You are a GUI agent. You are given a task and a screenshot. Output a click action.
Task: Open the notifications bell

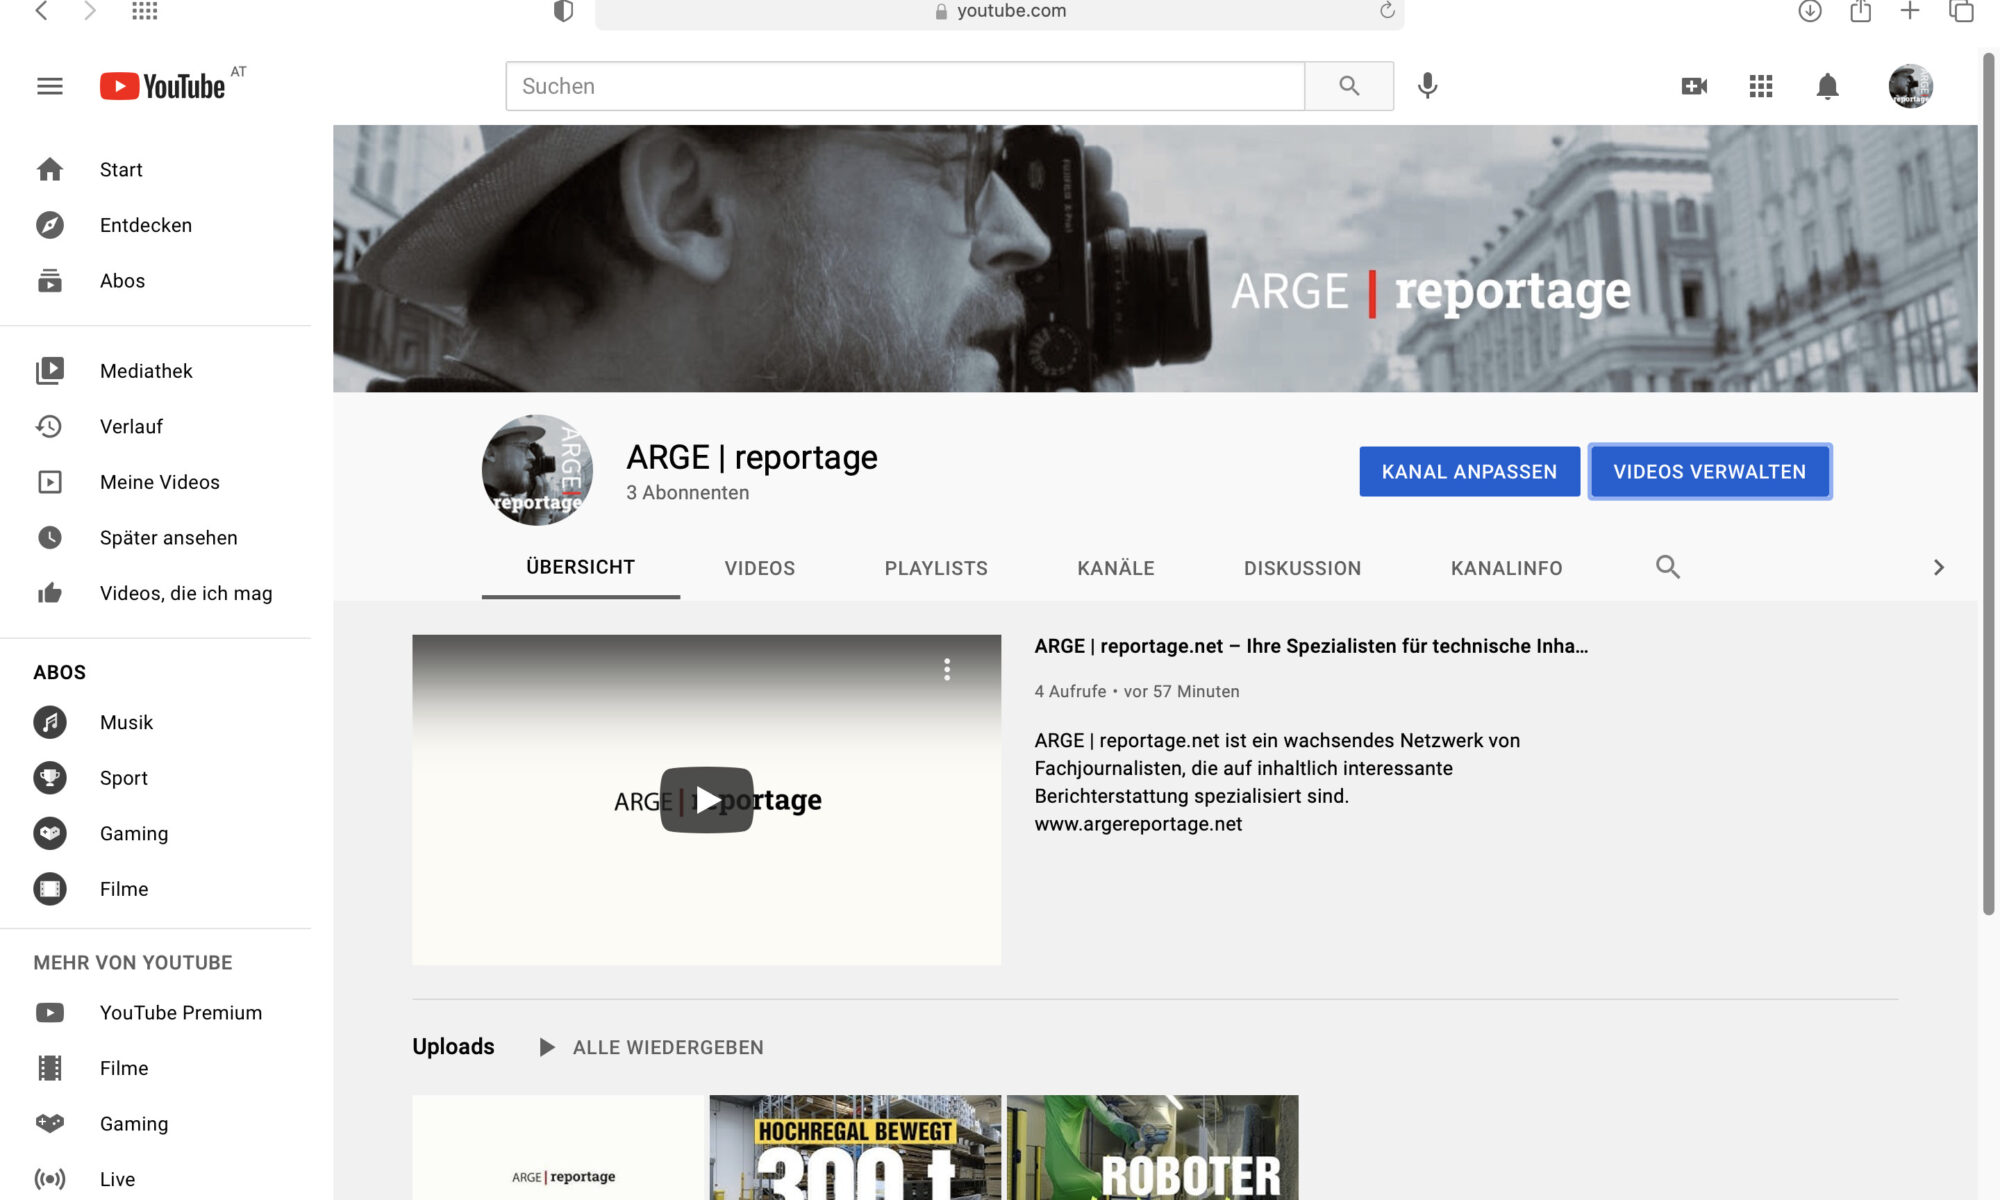(x=1827, y=86)
